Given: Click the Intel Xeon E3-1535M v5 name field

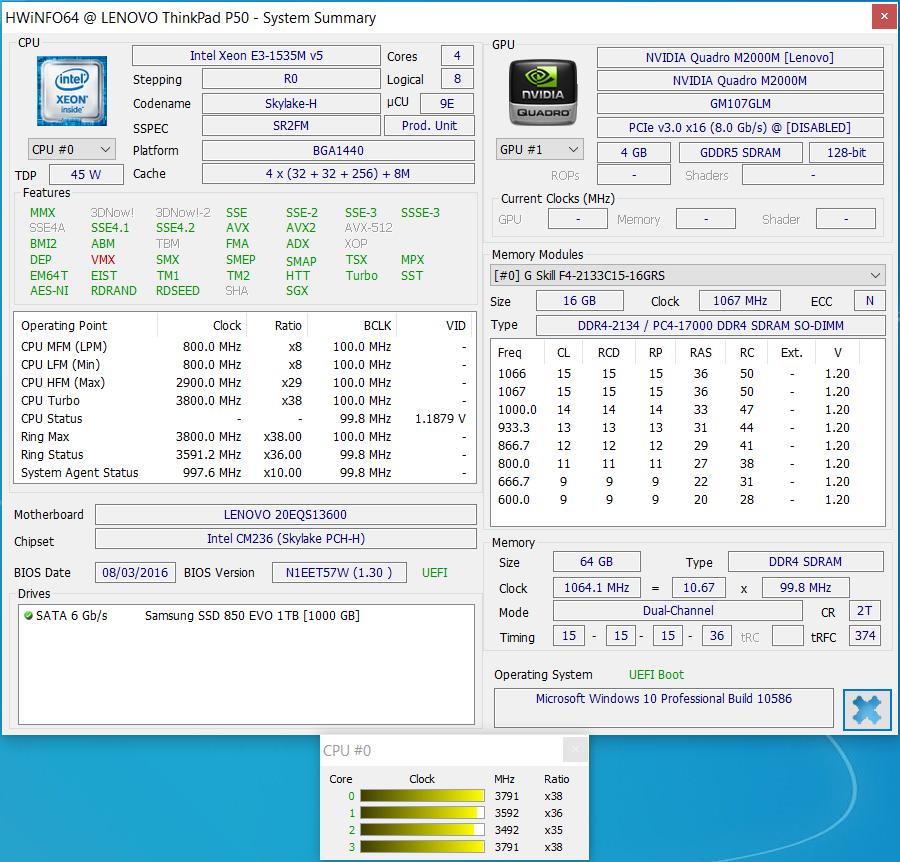Looking at the screenshot, I should coord(256,56).
